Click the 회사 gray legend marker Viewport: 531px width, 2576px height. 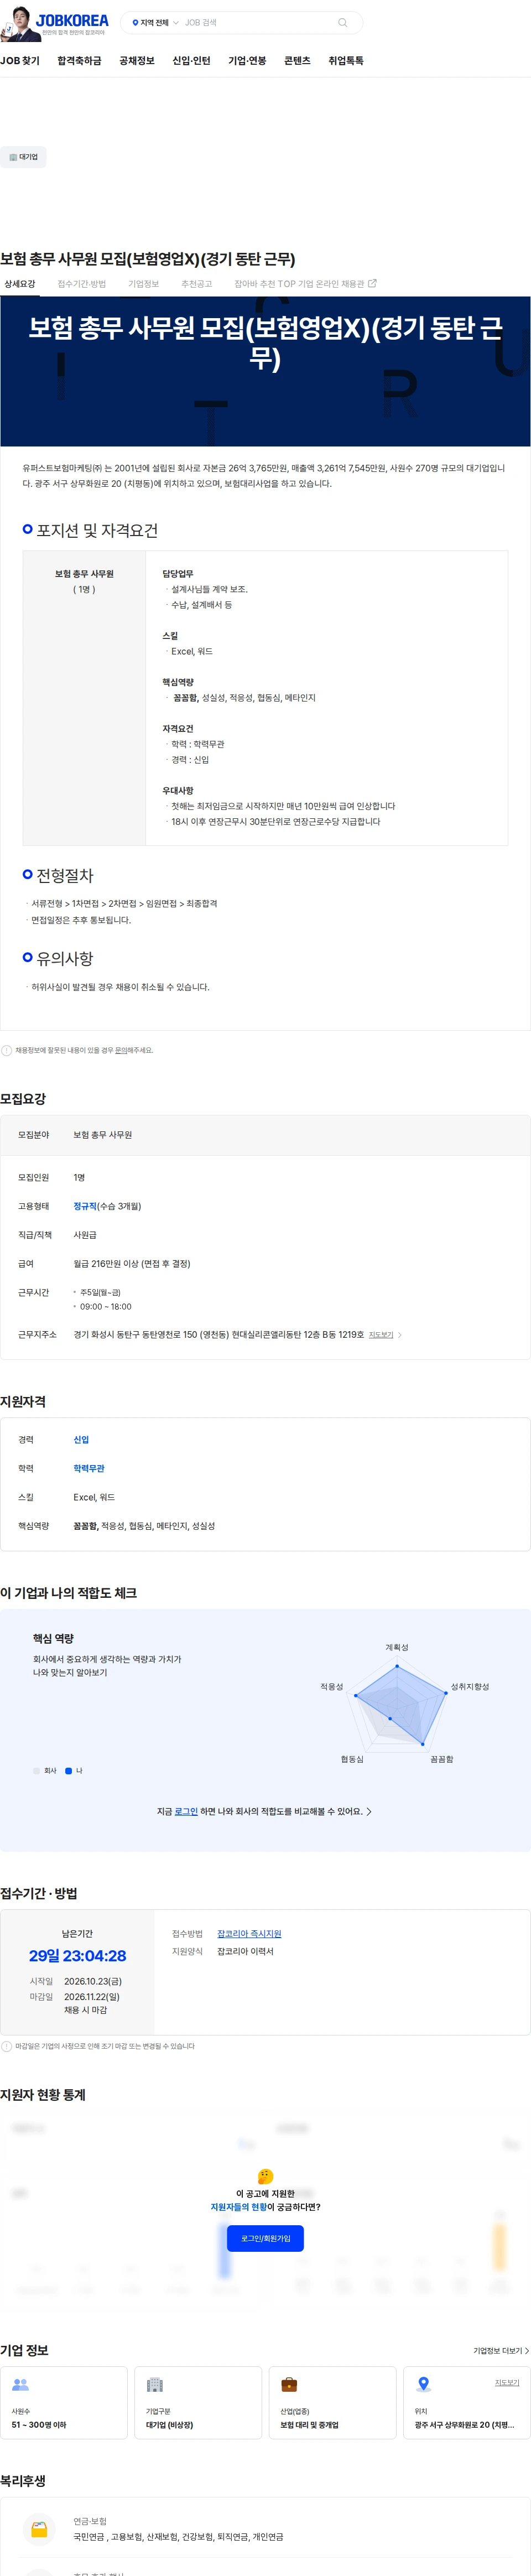(x=36, y=1770)
